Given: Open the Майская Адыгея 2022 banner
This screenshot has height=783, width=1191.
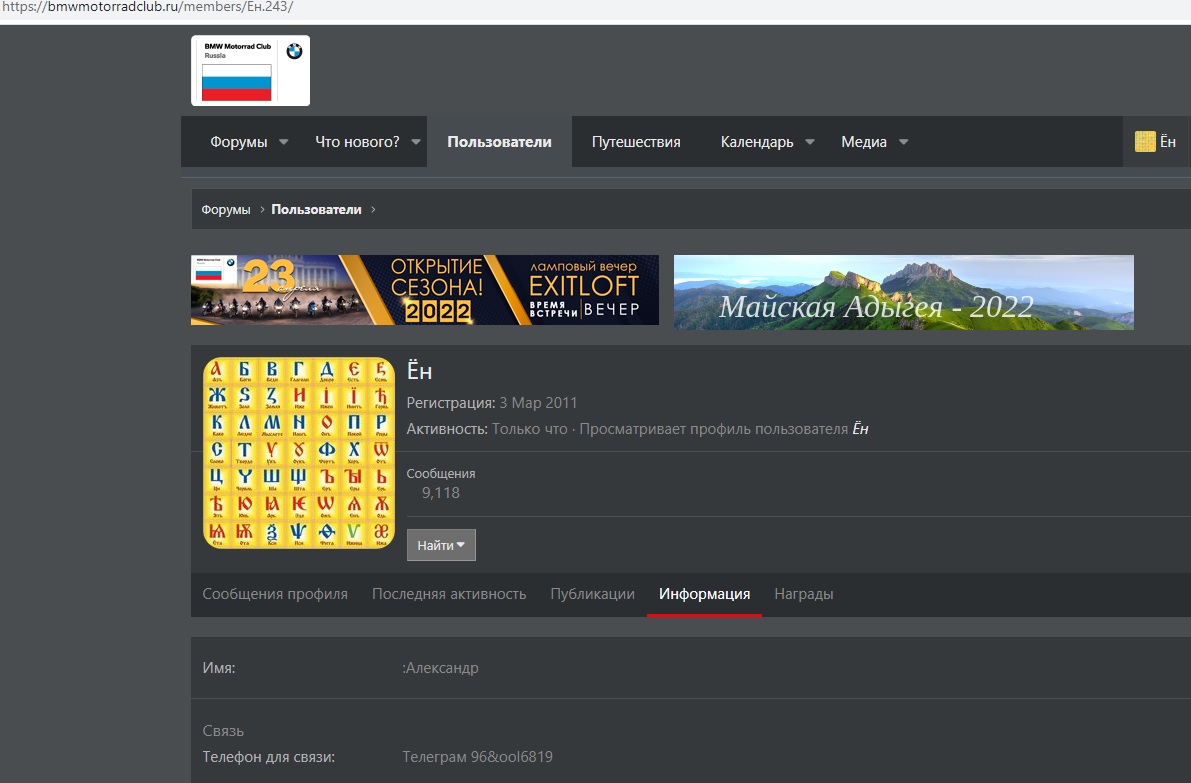Looking at the screenshot, I should coord(903,292).
